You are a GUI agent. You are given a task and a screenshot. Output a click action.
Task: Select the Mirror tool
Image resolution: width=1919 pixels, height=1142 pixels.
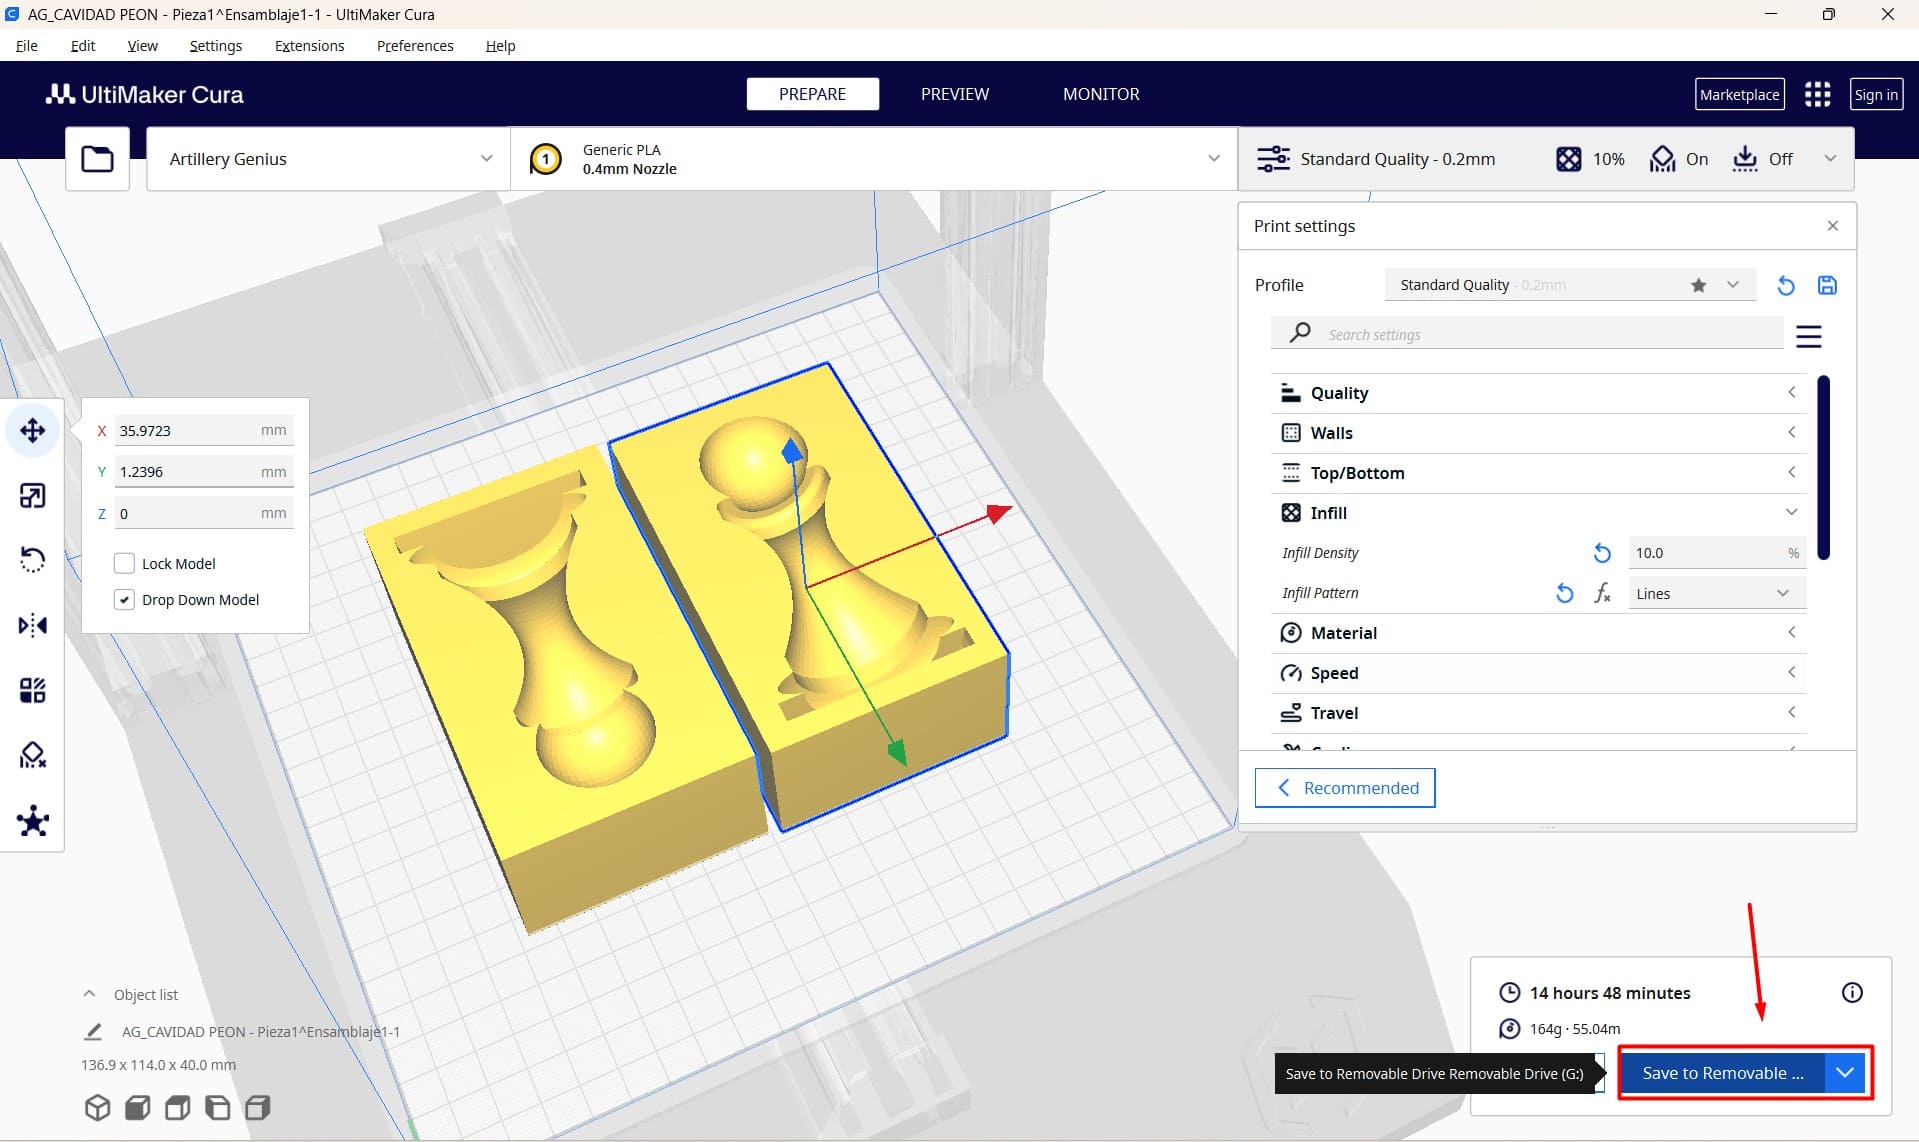32,625
